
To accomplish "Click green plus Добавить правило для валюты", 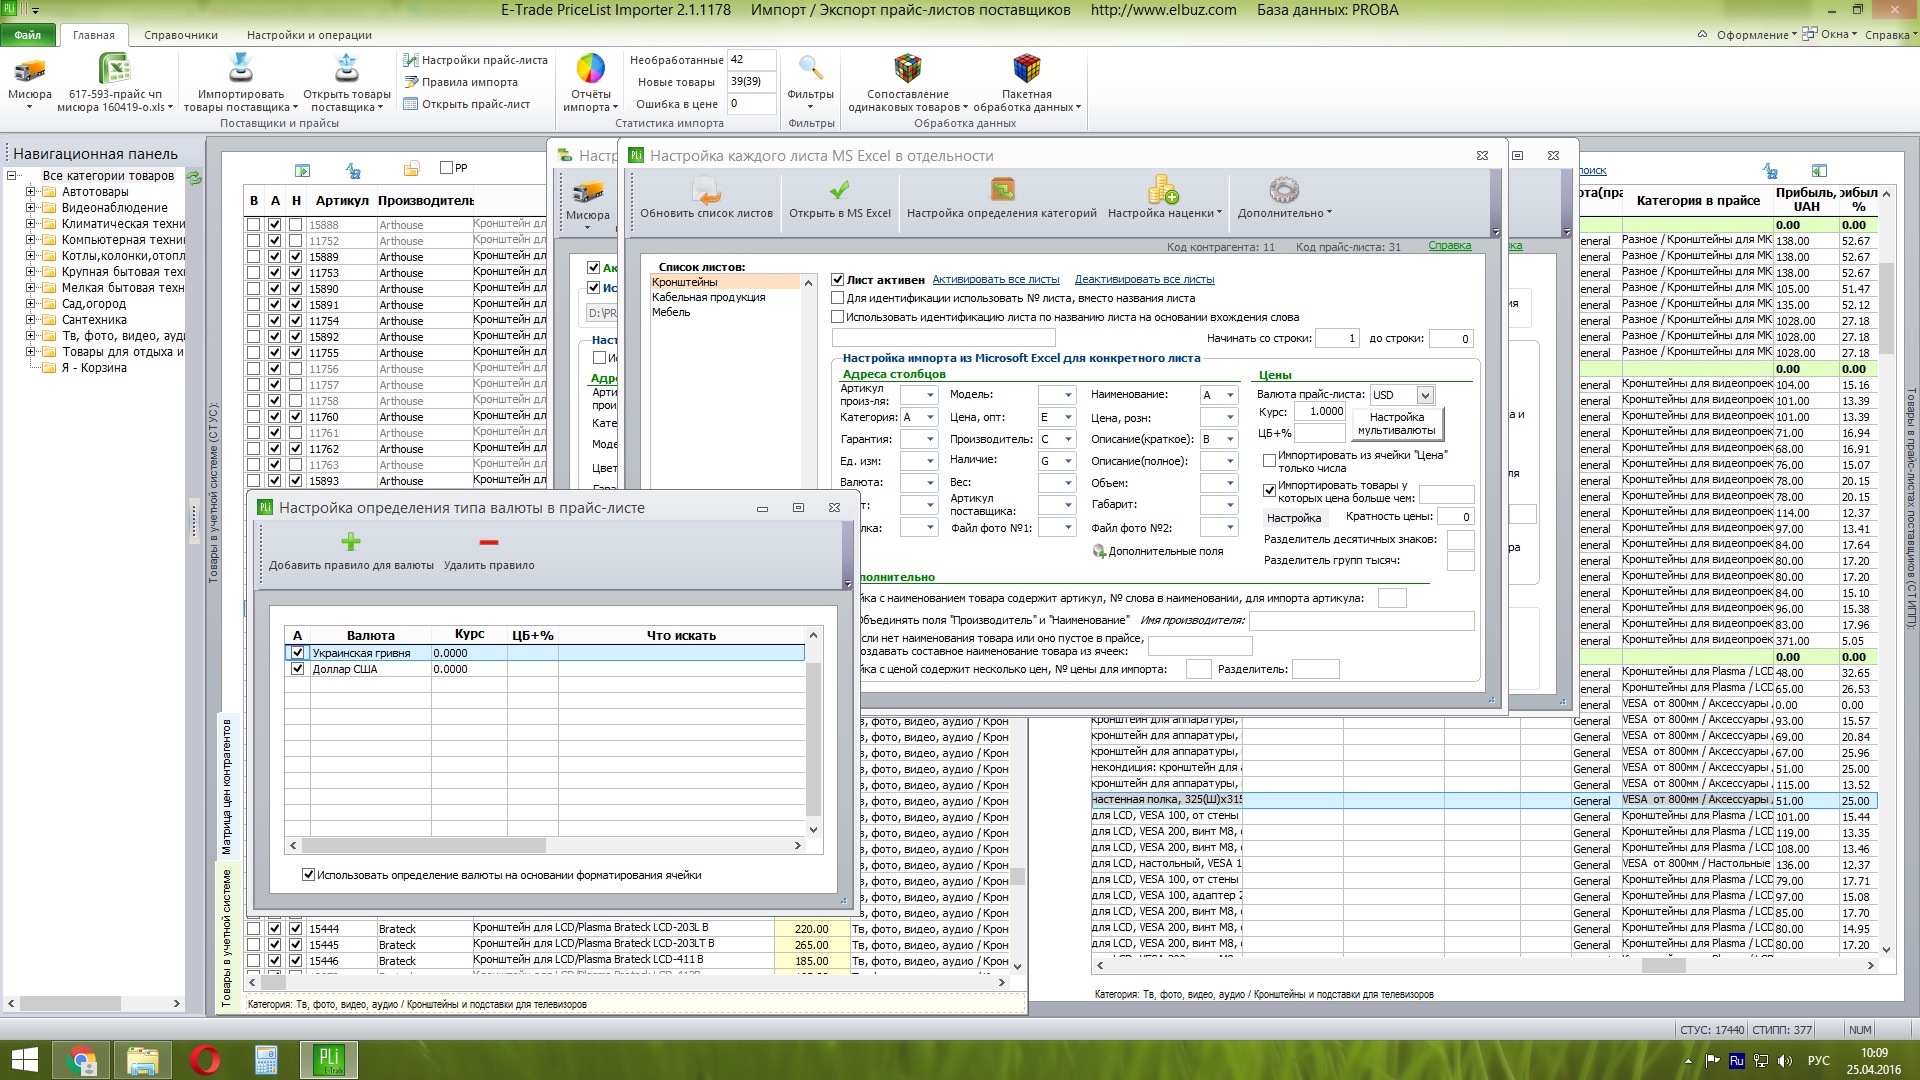I will [350, 542].
